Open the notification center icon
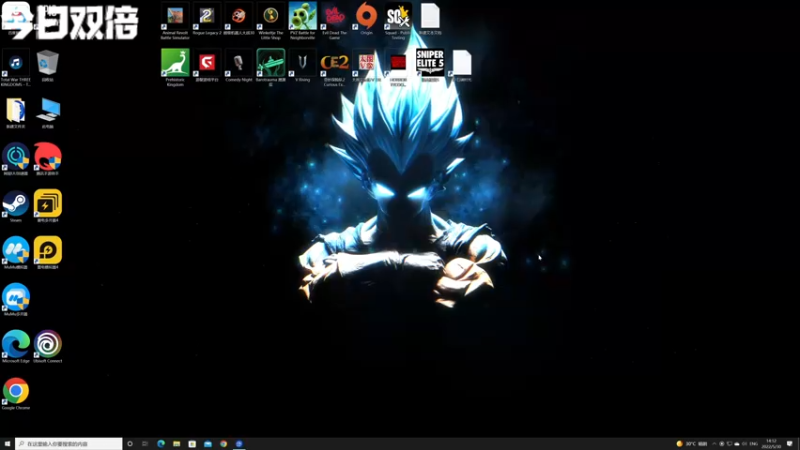This screenshot has width=800, height=450. click(790, 444)
